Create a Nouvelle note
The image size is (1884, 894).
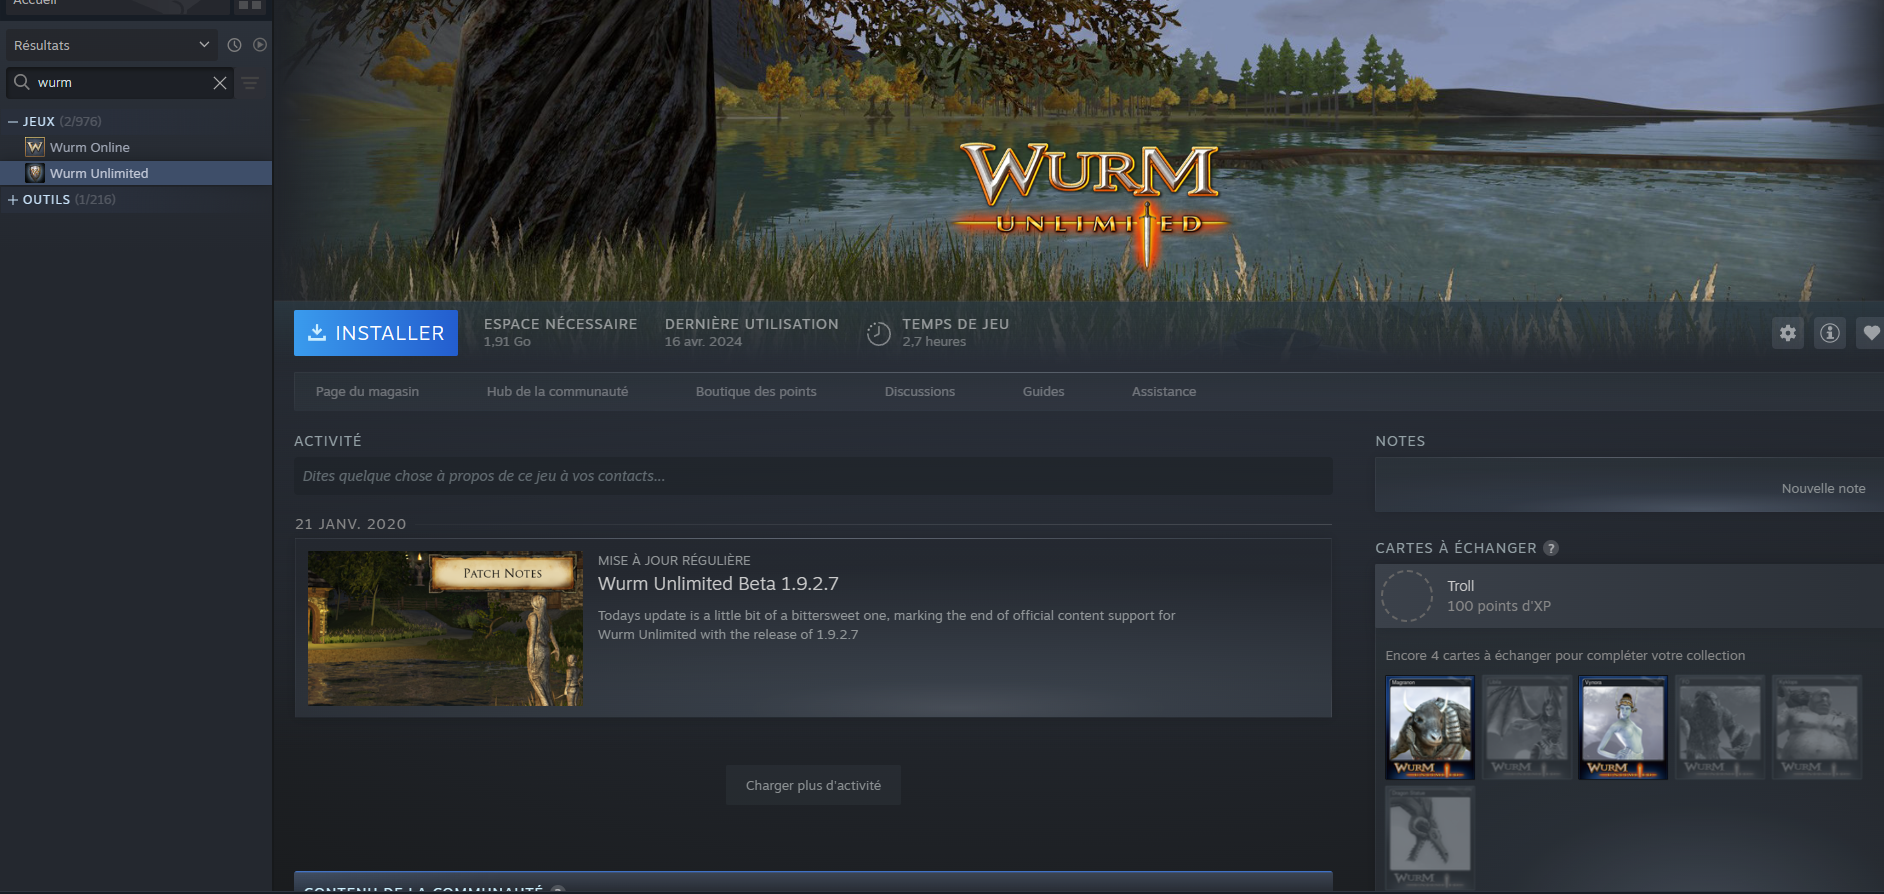pyautogui.click(x=1823, y=489)
